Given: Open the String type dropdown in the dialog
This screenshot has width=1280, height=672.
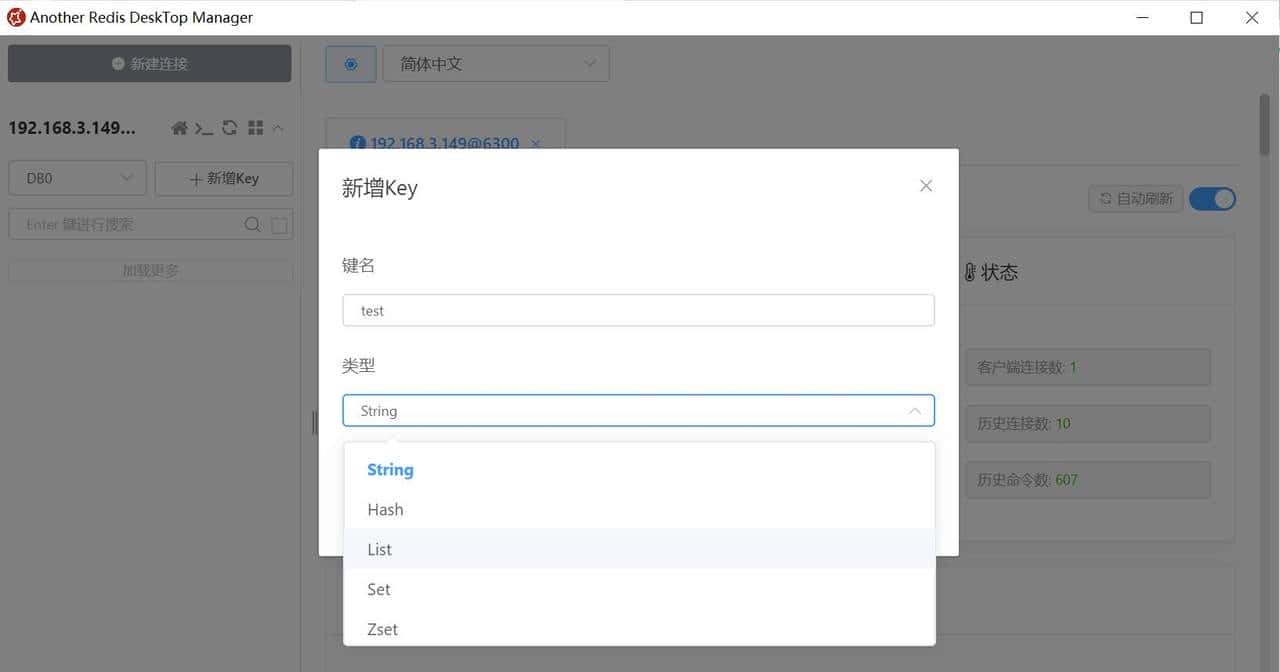Looking at the screenshot, I should (x=639, y=410).
